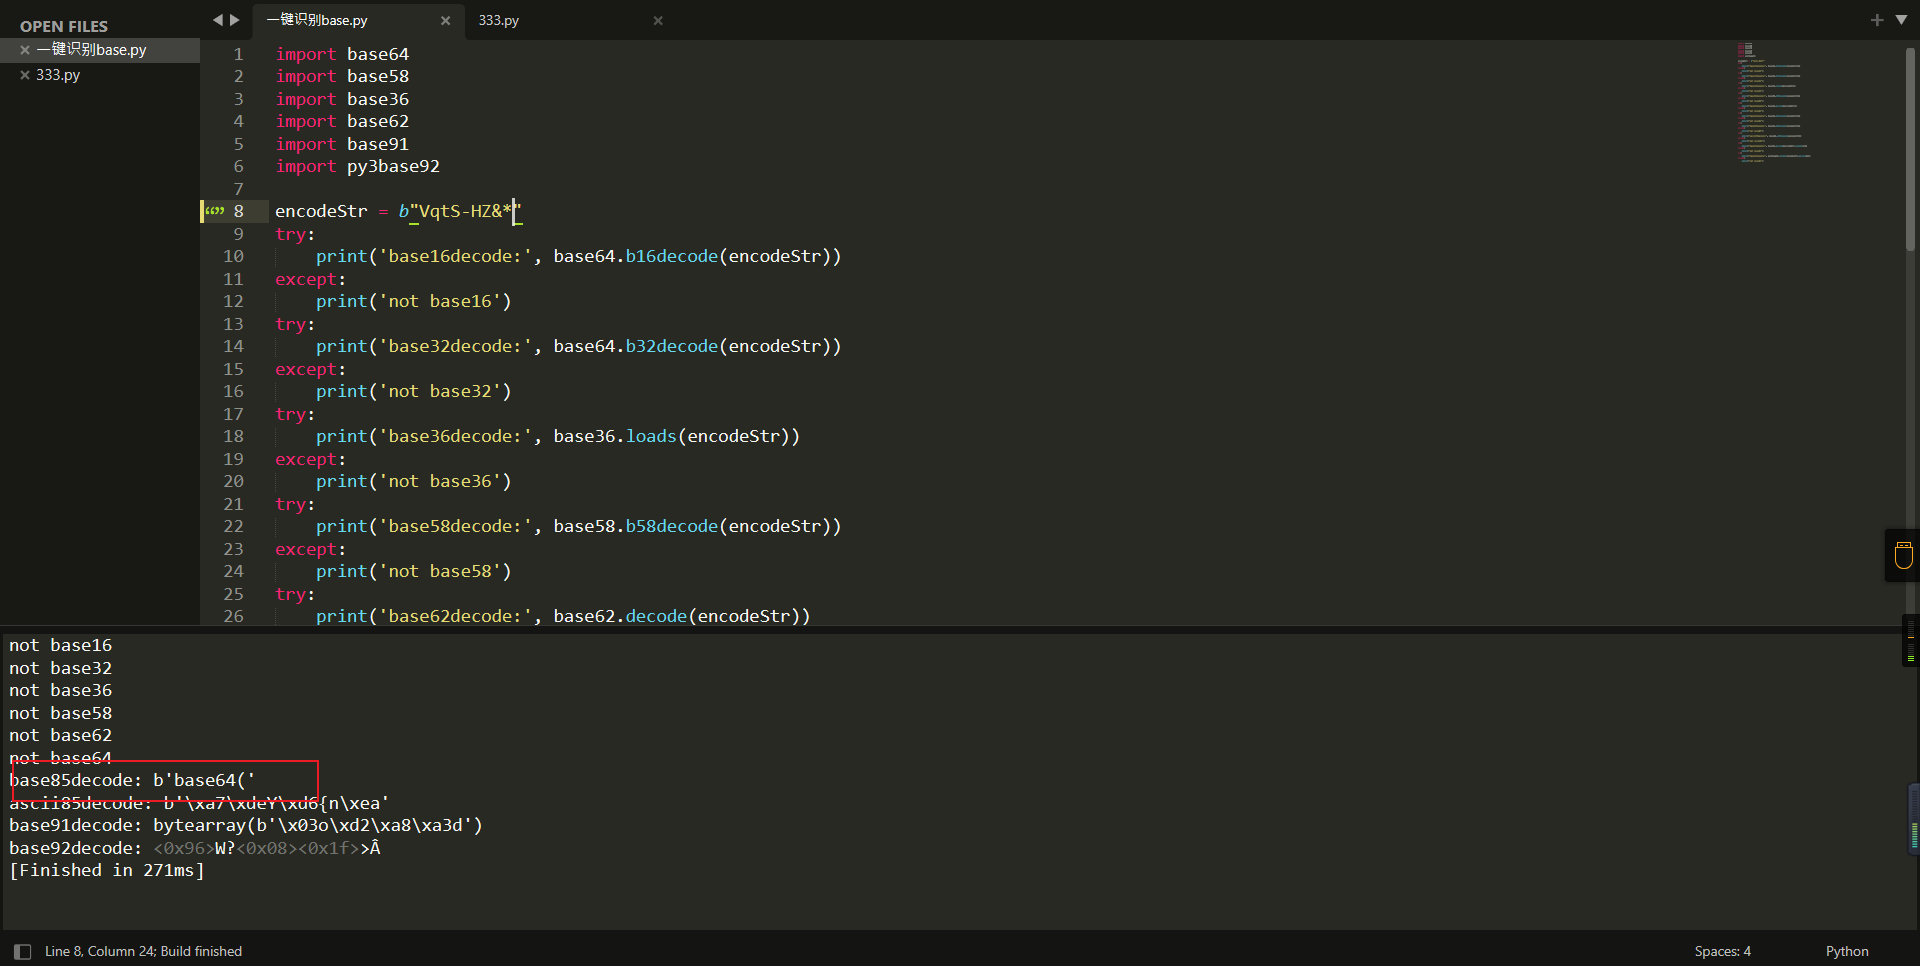Close 333.py in the Open Files sidebar
This screenshot has width=1920, height=966.
(x=25, y=75)
